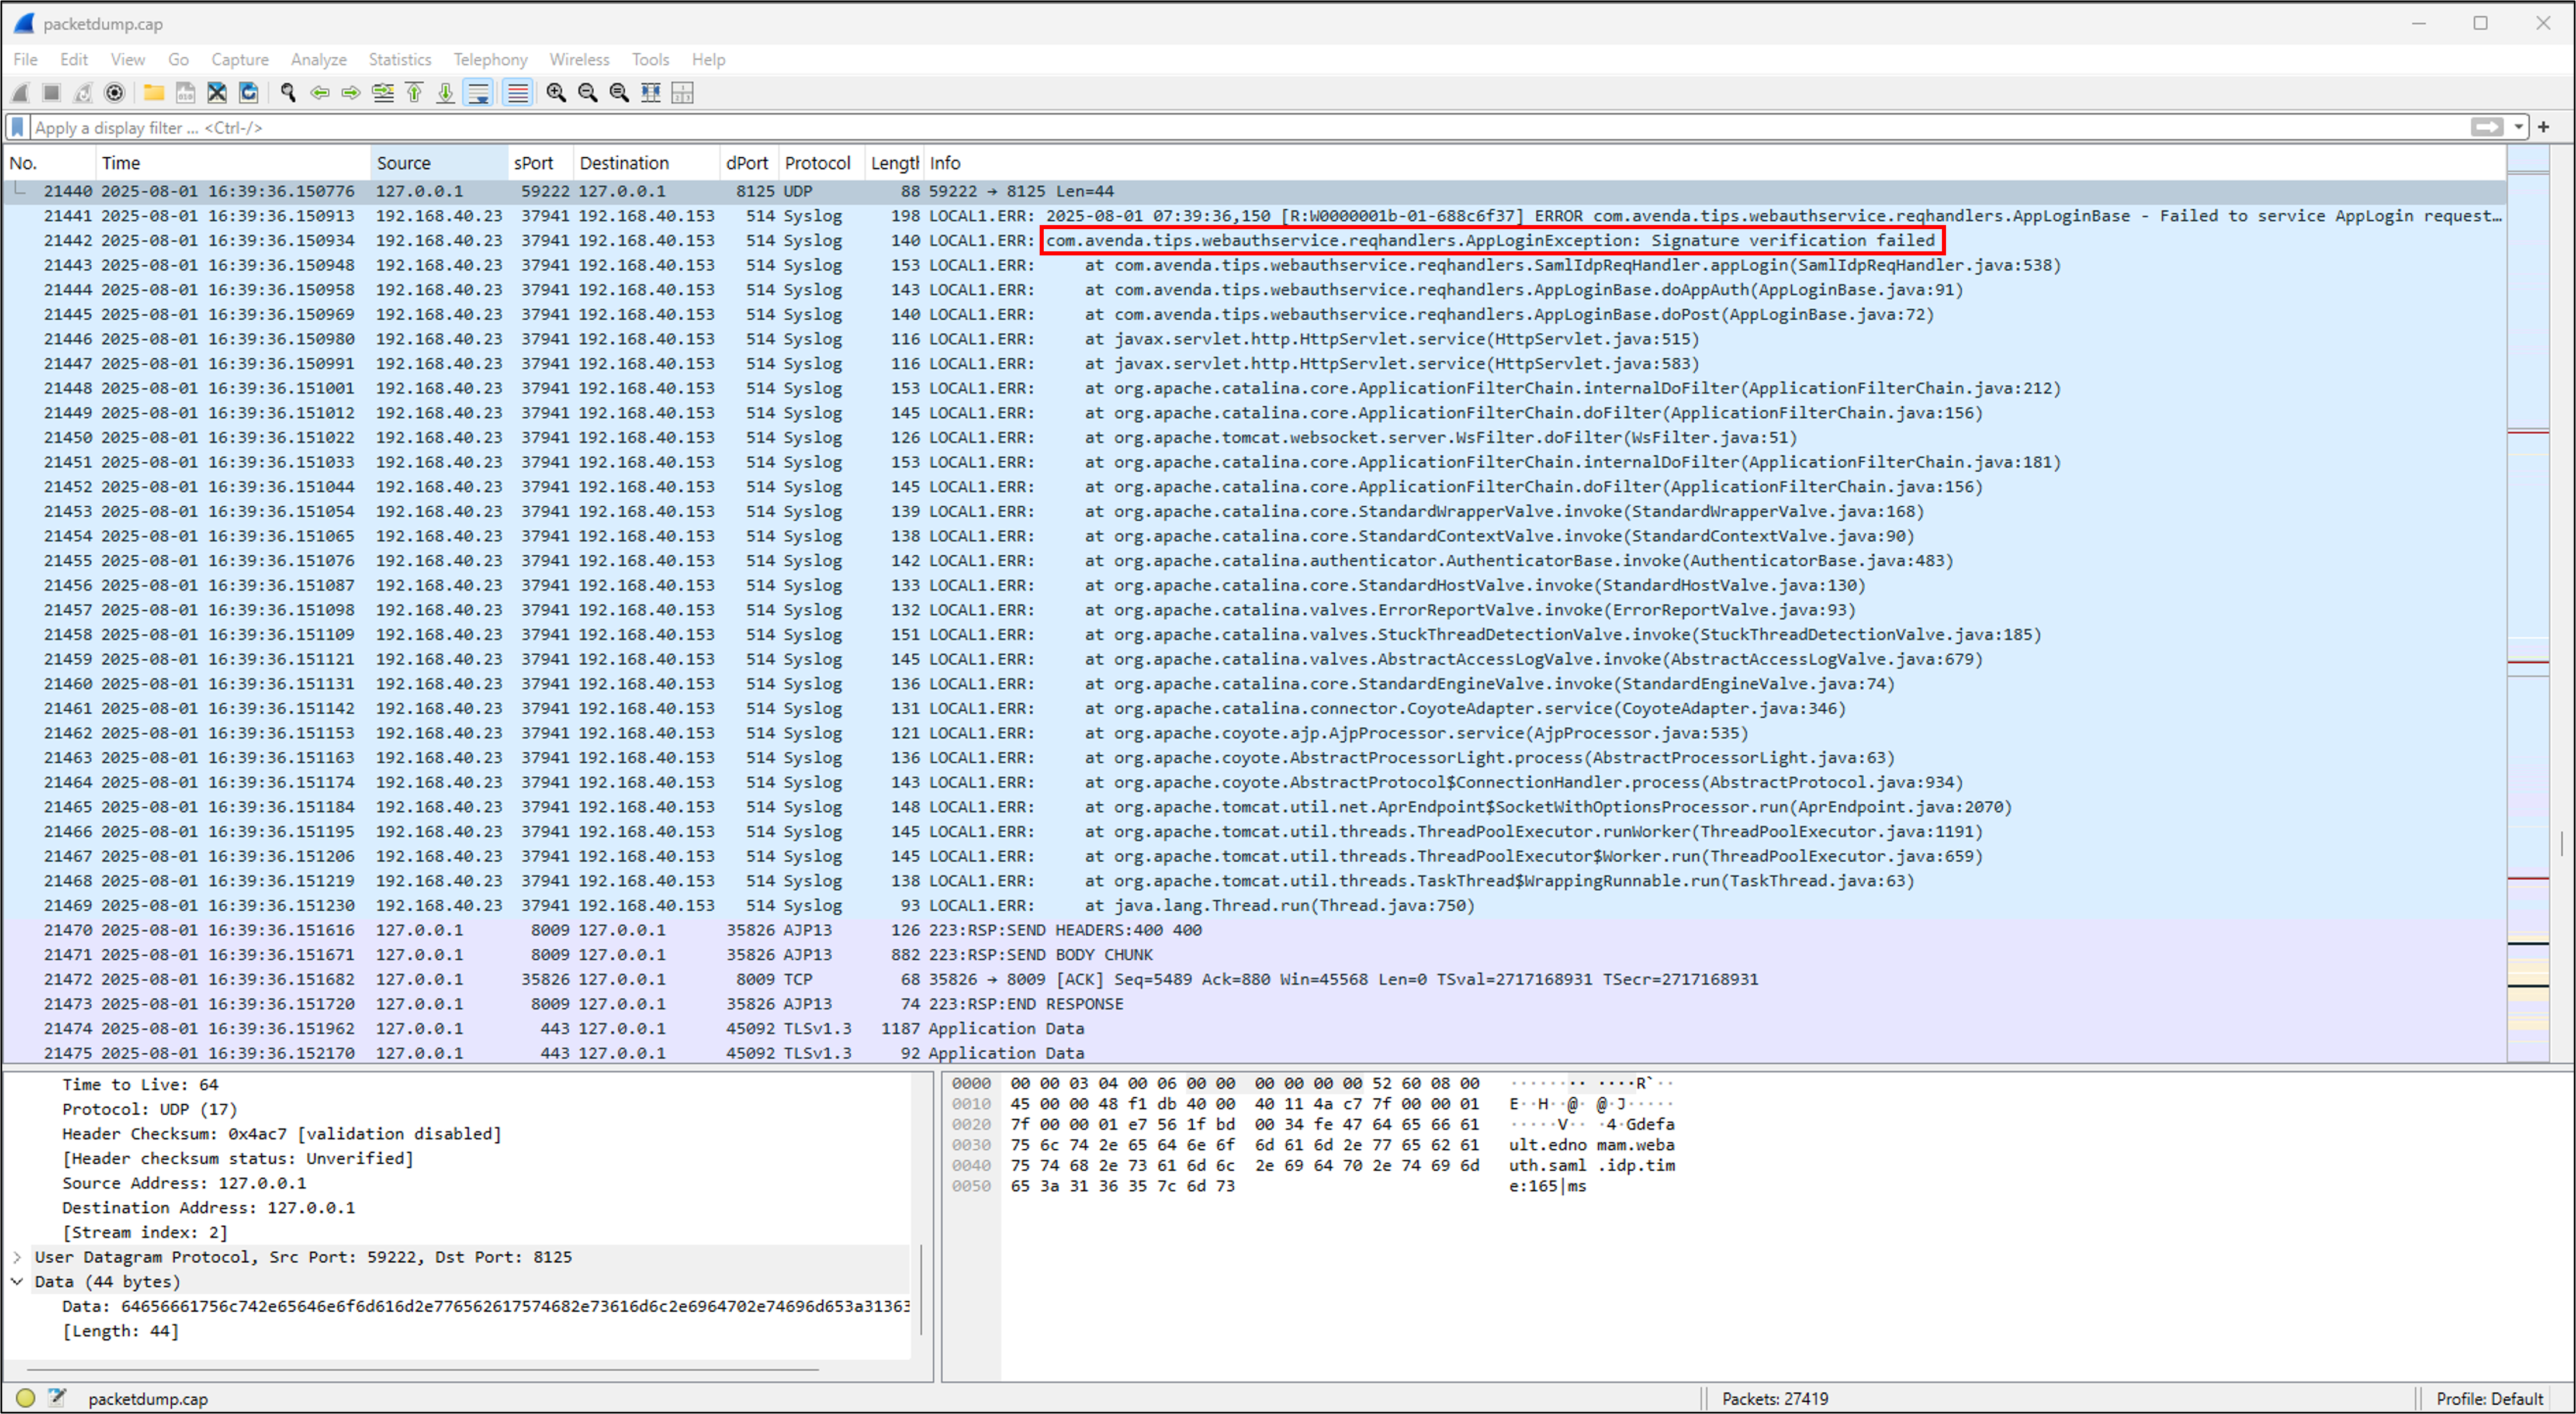2576x1414 pixels.
Task: Close this capture file icon
Action: point(217,93)
